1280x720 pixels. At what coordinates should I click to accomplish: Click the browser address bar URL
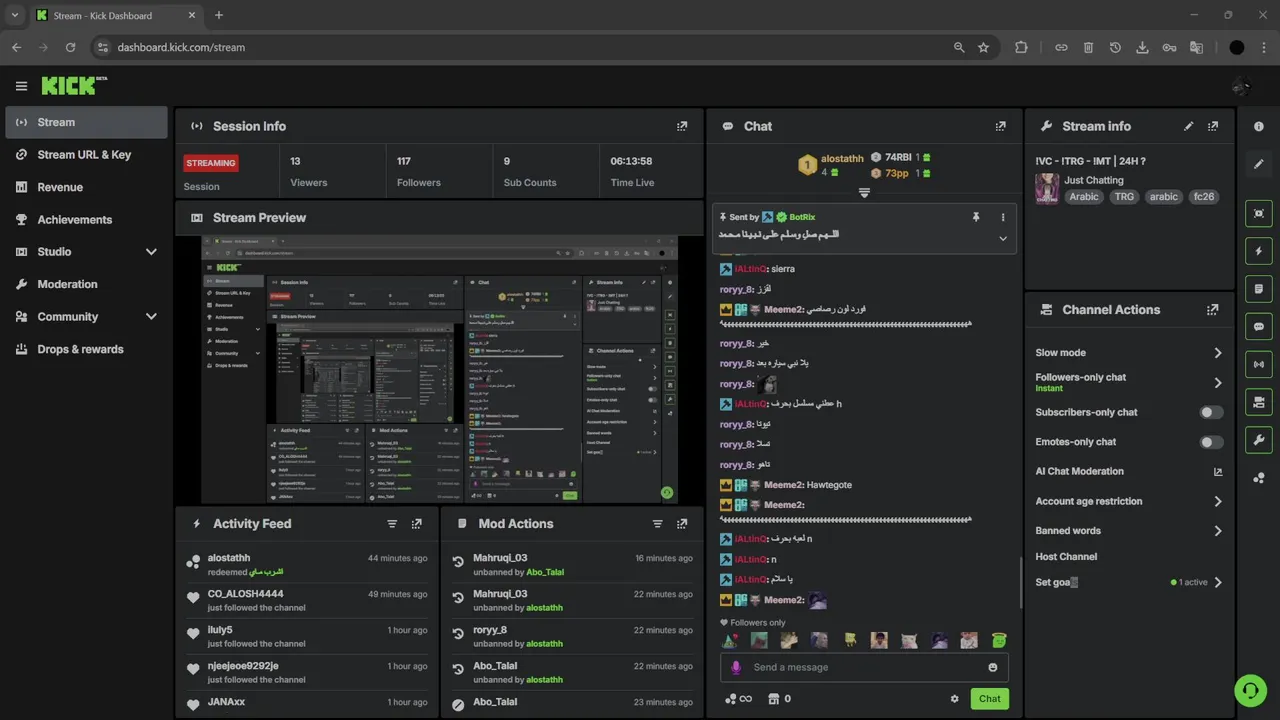coord(181,47)
